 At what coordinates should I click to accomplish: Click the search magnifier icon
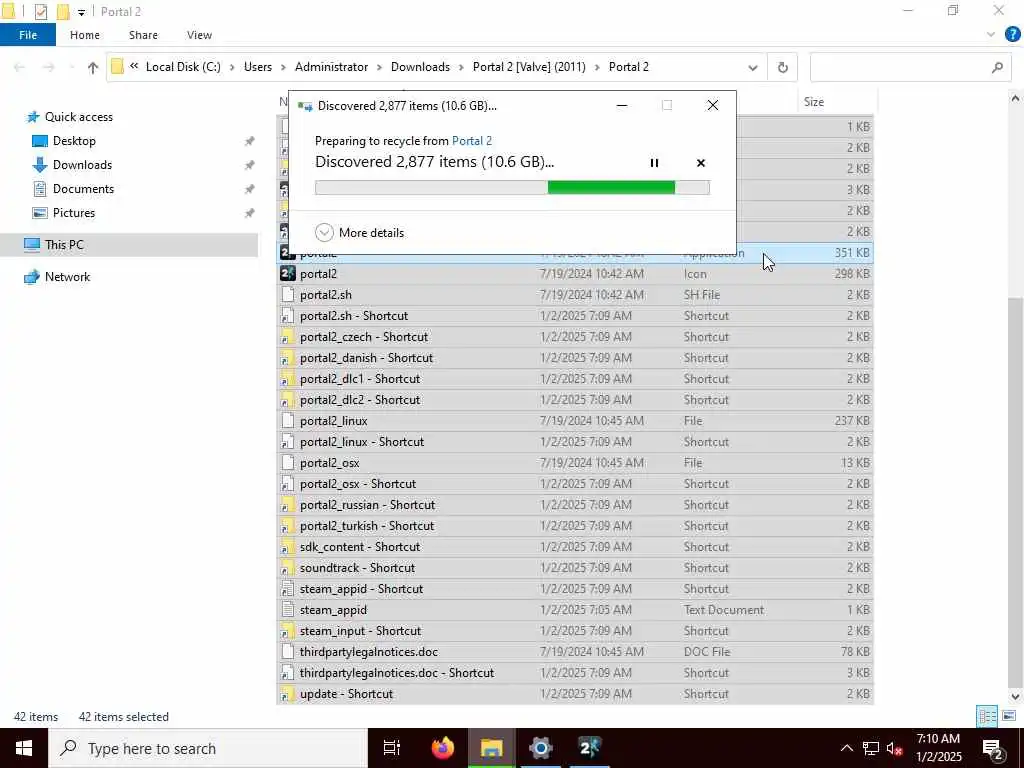pyautogui.click(x=997, y=67)
